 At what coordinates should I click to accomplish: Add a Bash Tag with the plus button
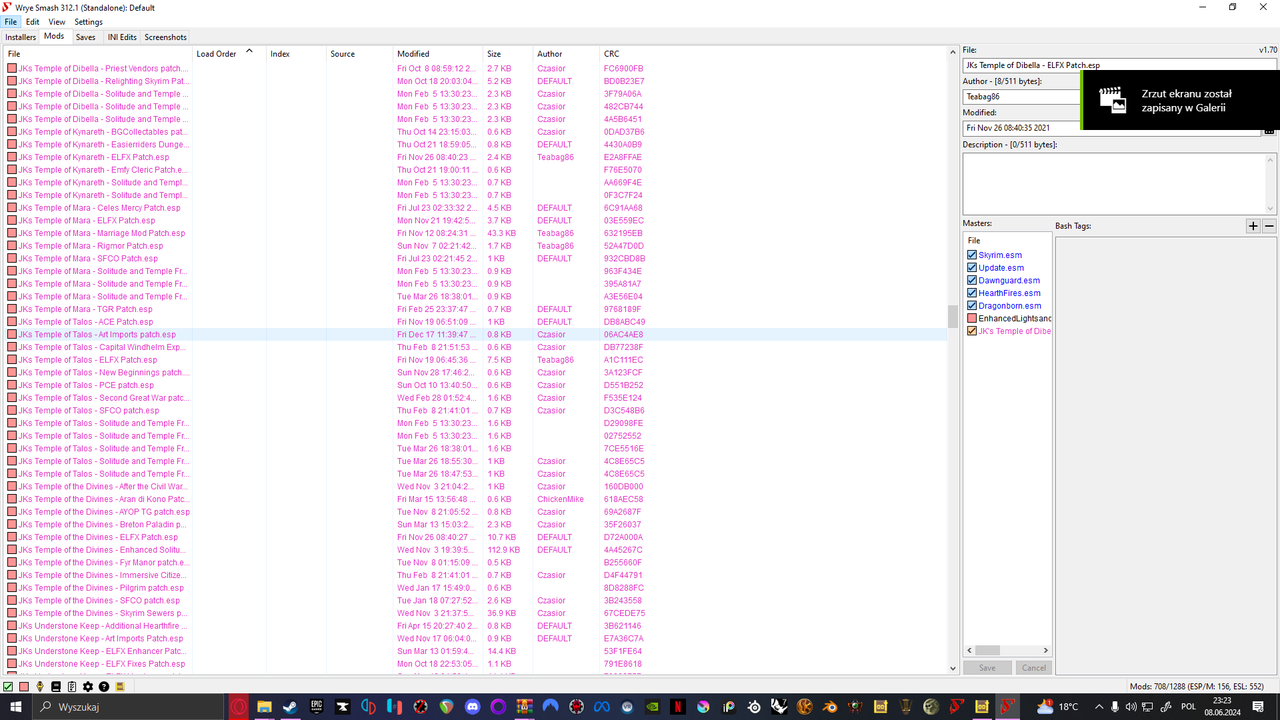coord(1253,225)
